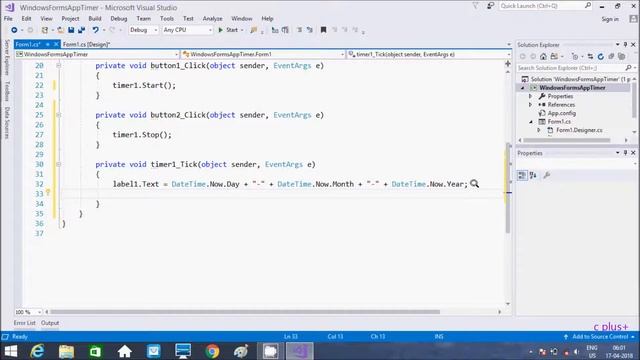
Task: Click Solution Explorer Pending Changes Filter icon
Action: point(575,56)
